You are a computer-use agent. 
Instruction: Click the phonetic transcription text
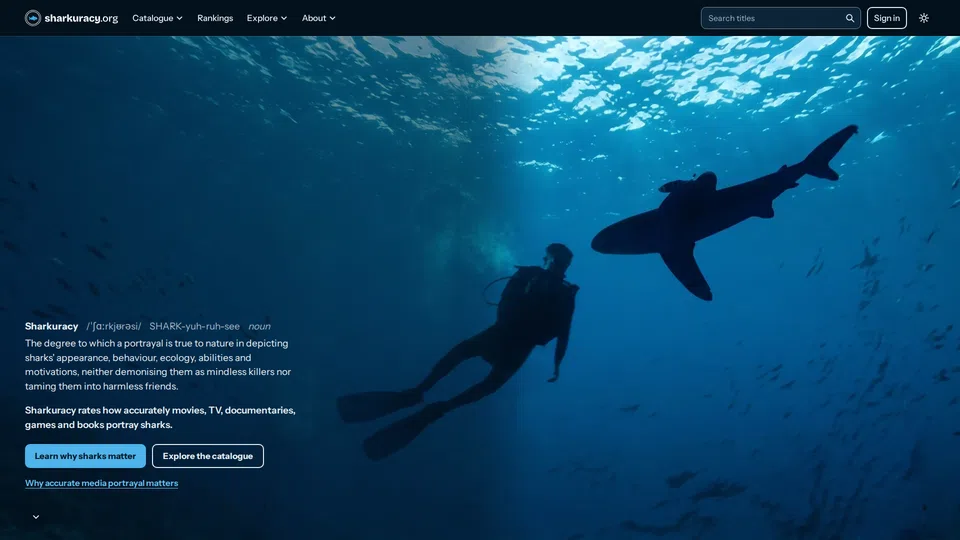tap(114, 326)
